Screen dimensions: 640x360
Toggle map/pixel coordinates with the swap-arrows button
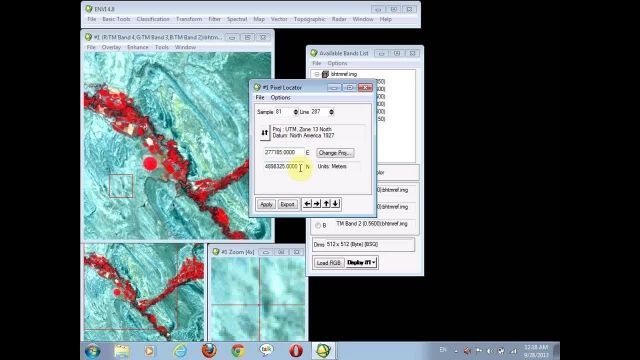pos(264,133)
